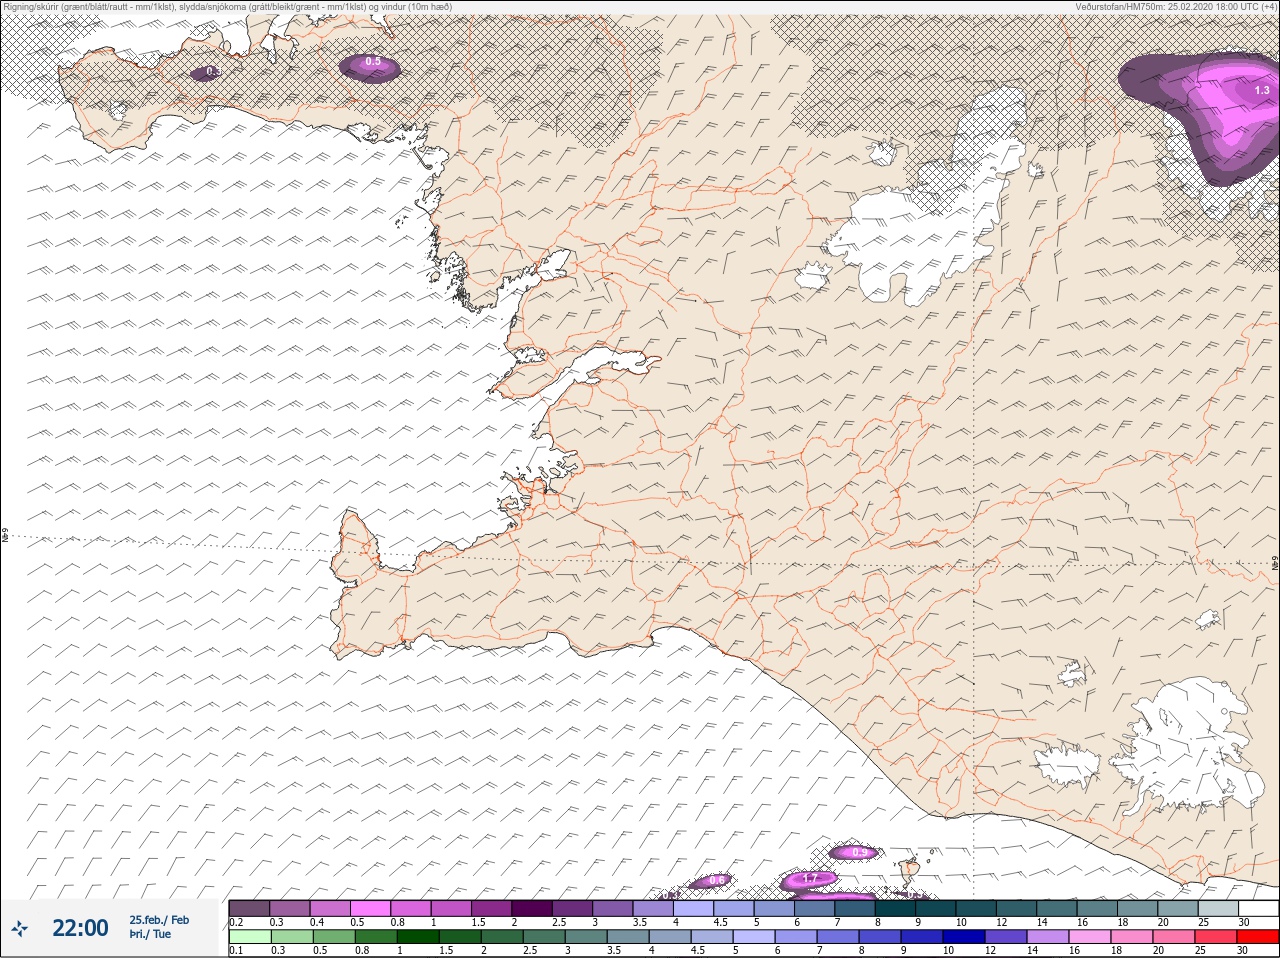1280x958 pixels.
Task: Click the '25.feb./ Feb' date label
Action: pos(159,920)
